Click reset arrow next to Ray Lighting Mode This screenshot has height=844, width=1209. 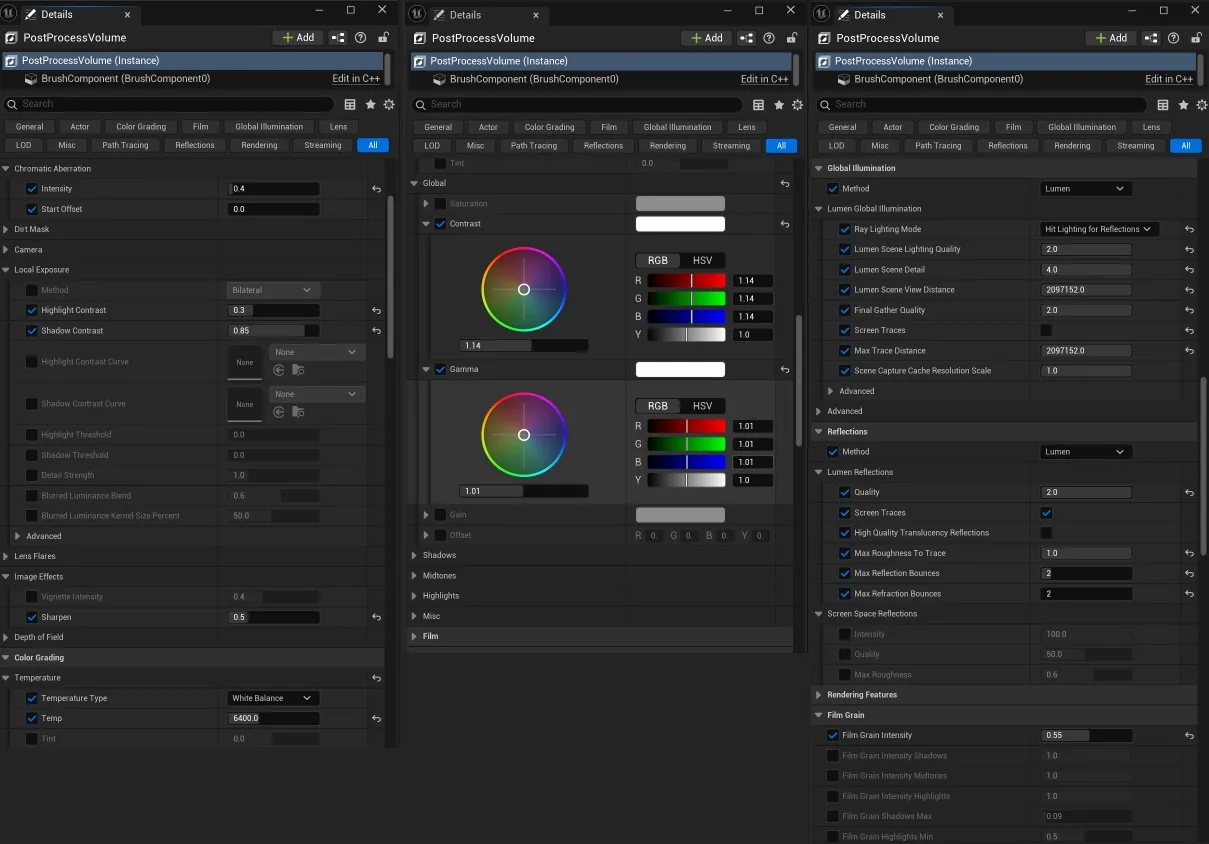(x=1189, y=229)
